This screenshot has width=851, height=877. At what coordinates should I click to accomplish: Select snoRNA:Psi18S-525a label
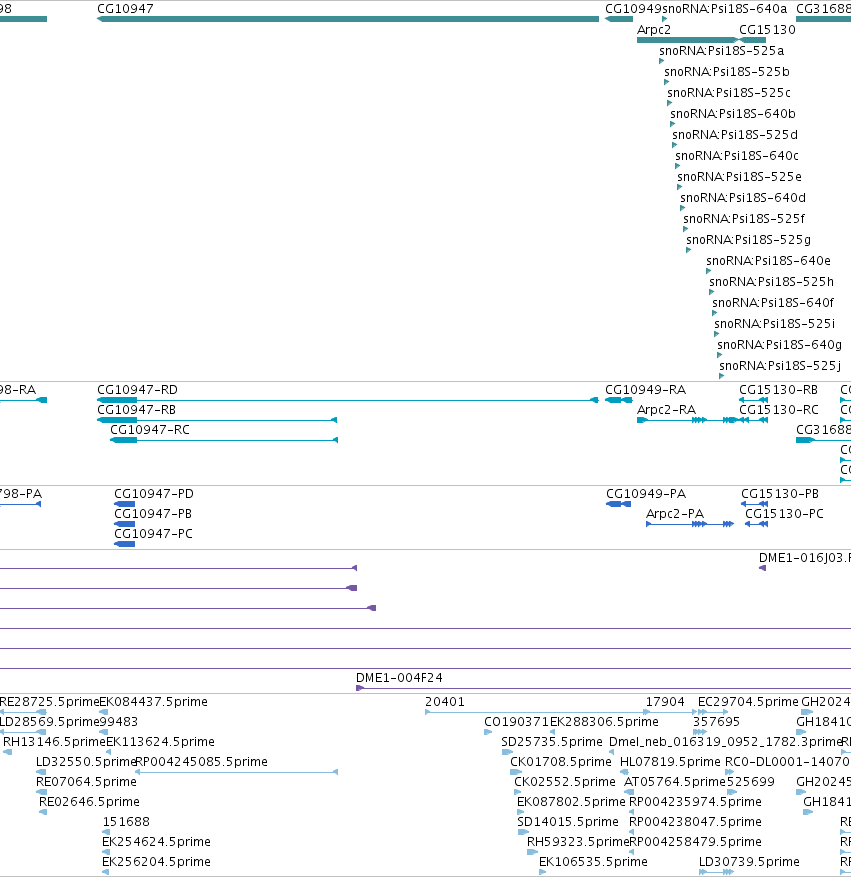tap(722, 51)
